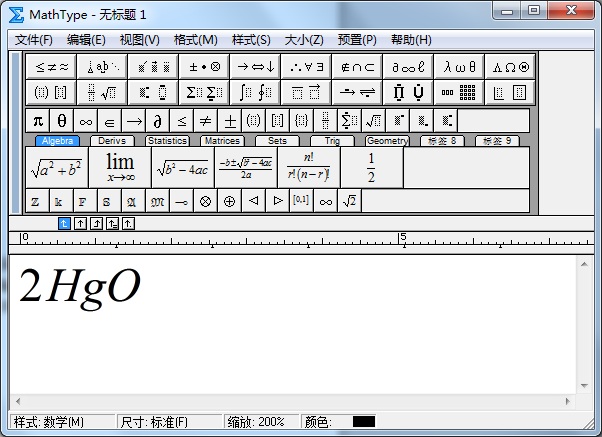Switch to the Statistics tab
The width and height of the screenshot is (602, 437).
[x=167, y=141]
